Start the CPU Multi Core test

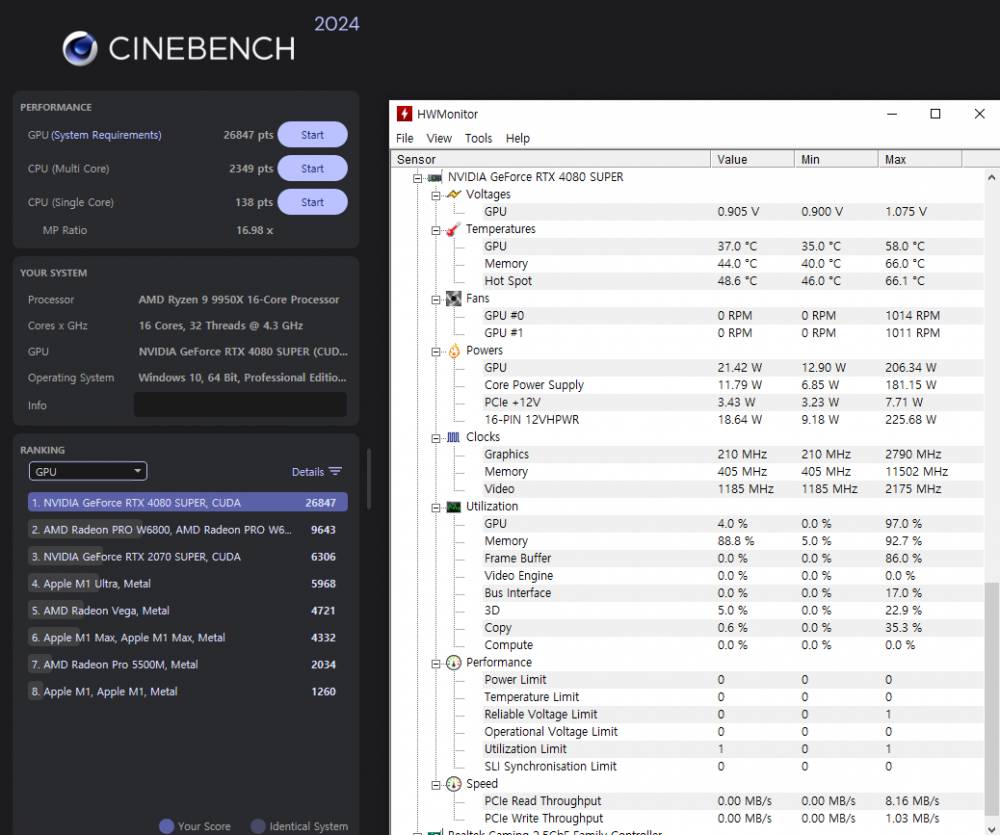click(312, 168)
